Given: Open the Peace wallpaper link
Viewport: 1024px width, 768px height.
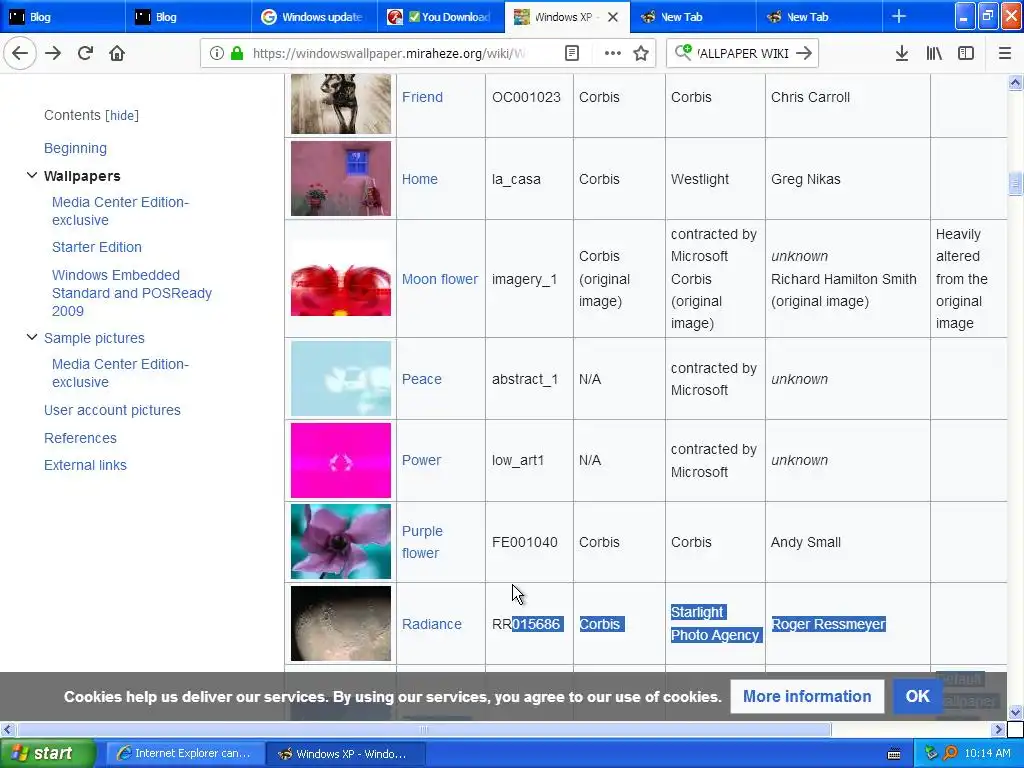Looking at the screenshot, I should coord(421,379).
